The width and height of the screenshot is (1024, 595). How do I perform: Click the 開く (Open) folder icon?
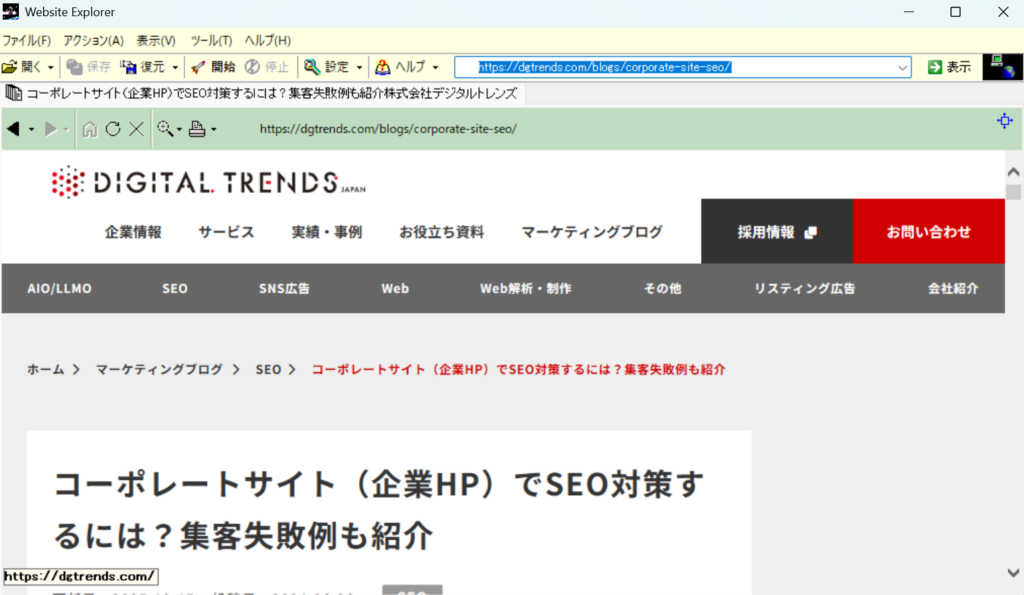coord(10,67)
